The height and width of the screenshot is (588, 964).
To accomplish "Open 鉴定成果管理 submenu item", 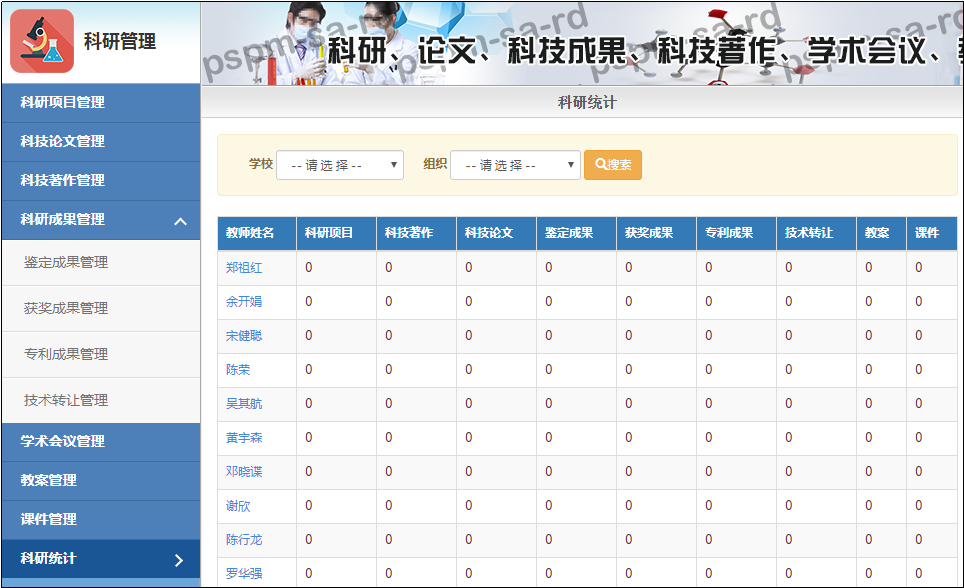I will (x=66, y=263).
